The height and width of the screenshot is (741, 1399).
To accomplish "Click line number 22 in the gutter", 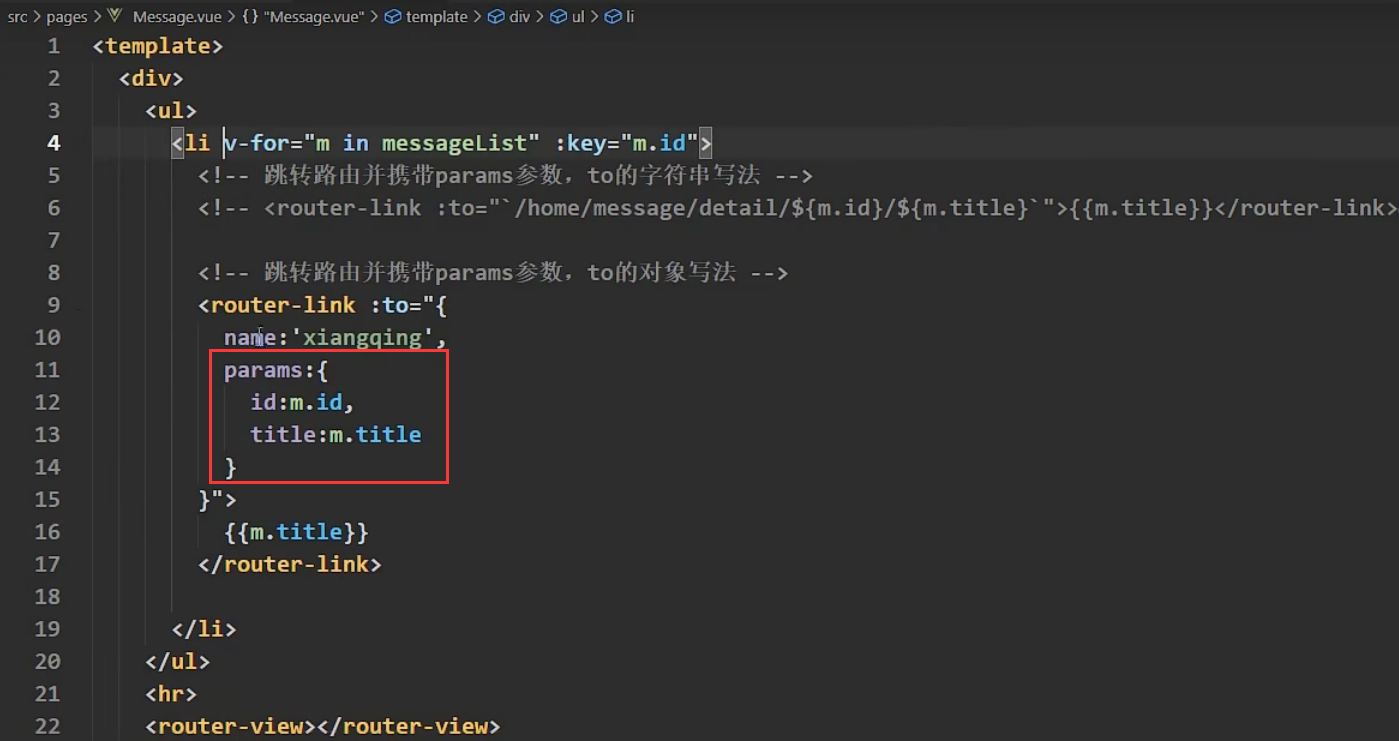I will pyautogui.click(x=47, y=726).
